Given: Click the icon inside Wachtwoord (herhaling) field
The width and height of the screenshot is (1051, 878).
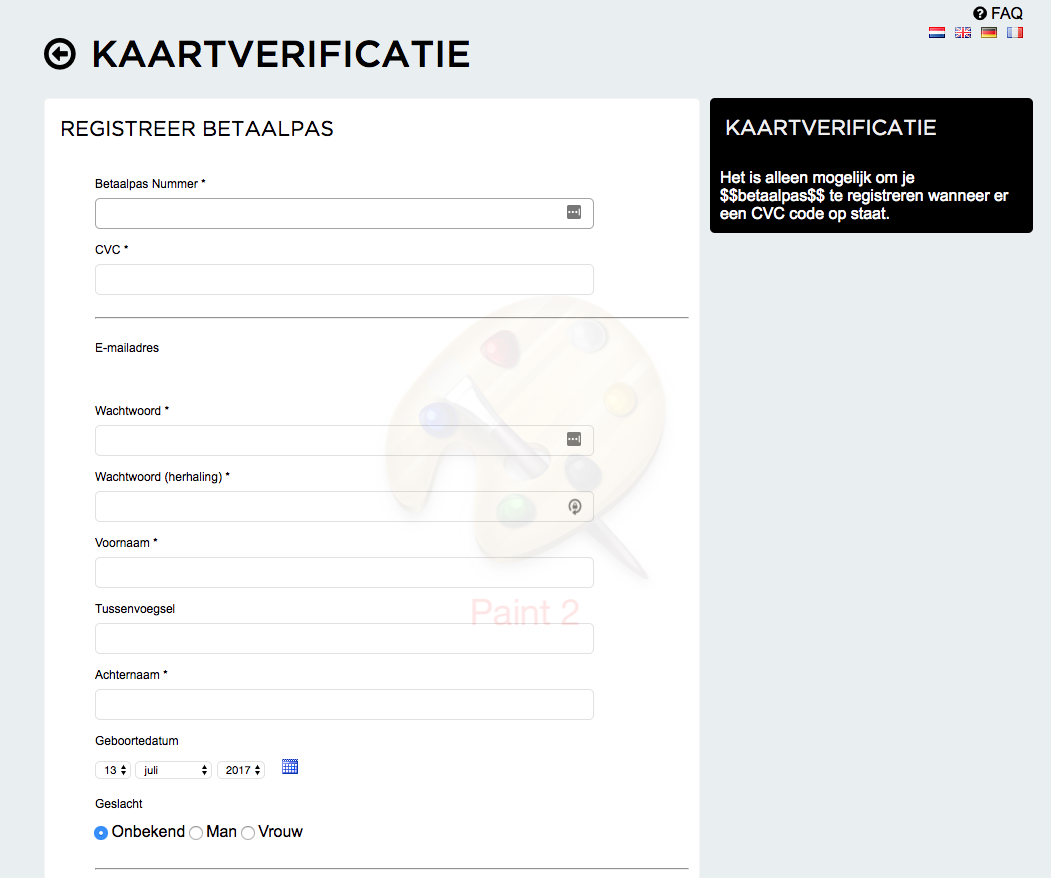Looking at the screenshot, I should point(574,507).
